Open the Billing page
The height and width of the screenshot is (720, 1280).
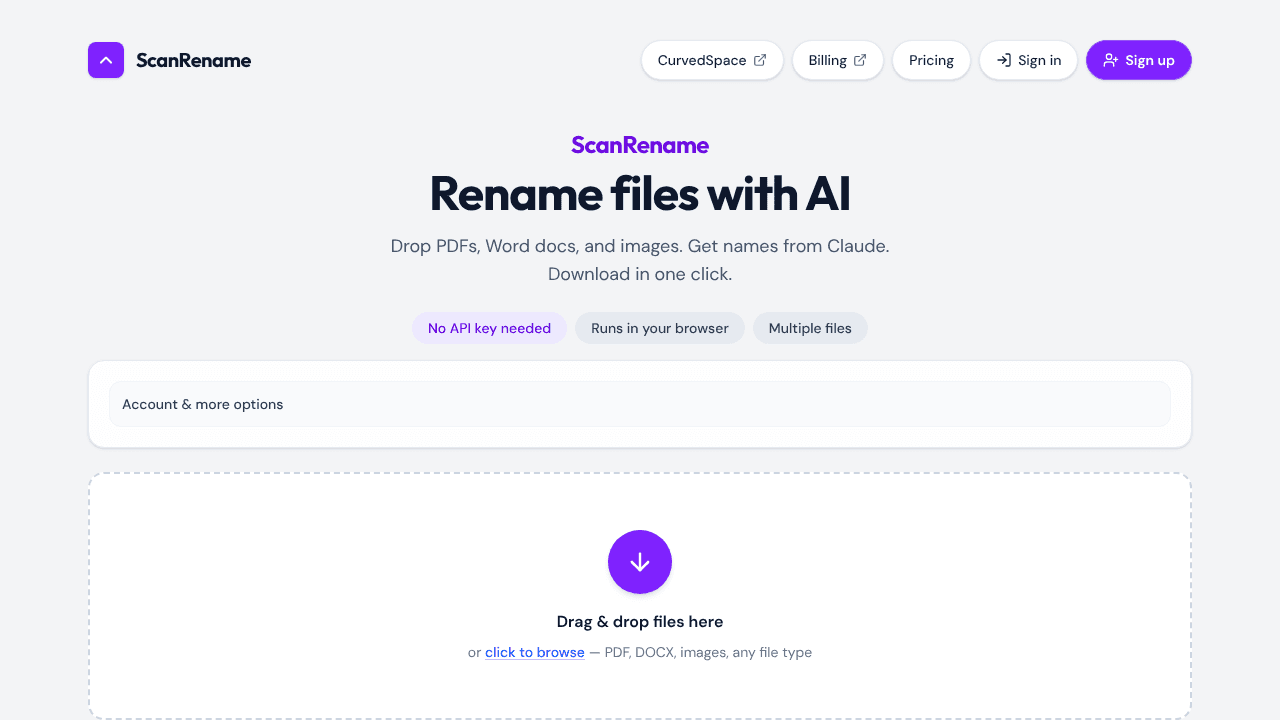point(838,60)
